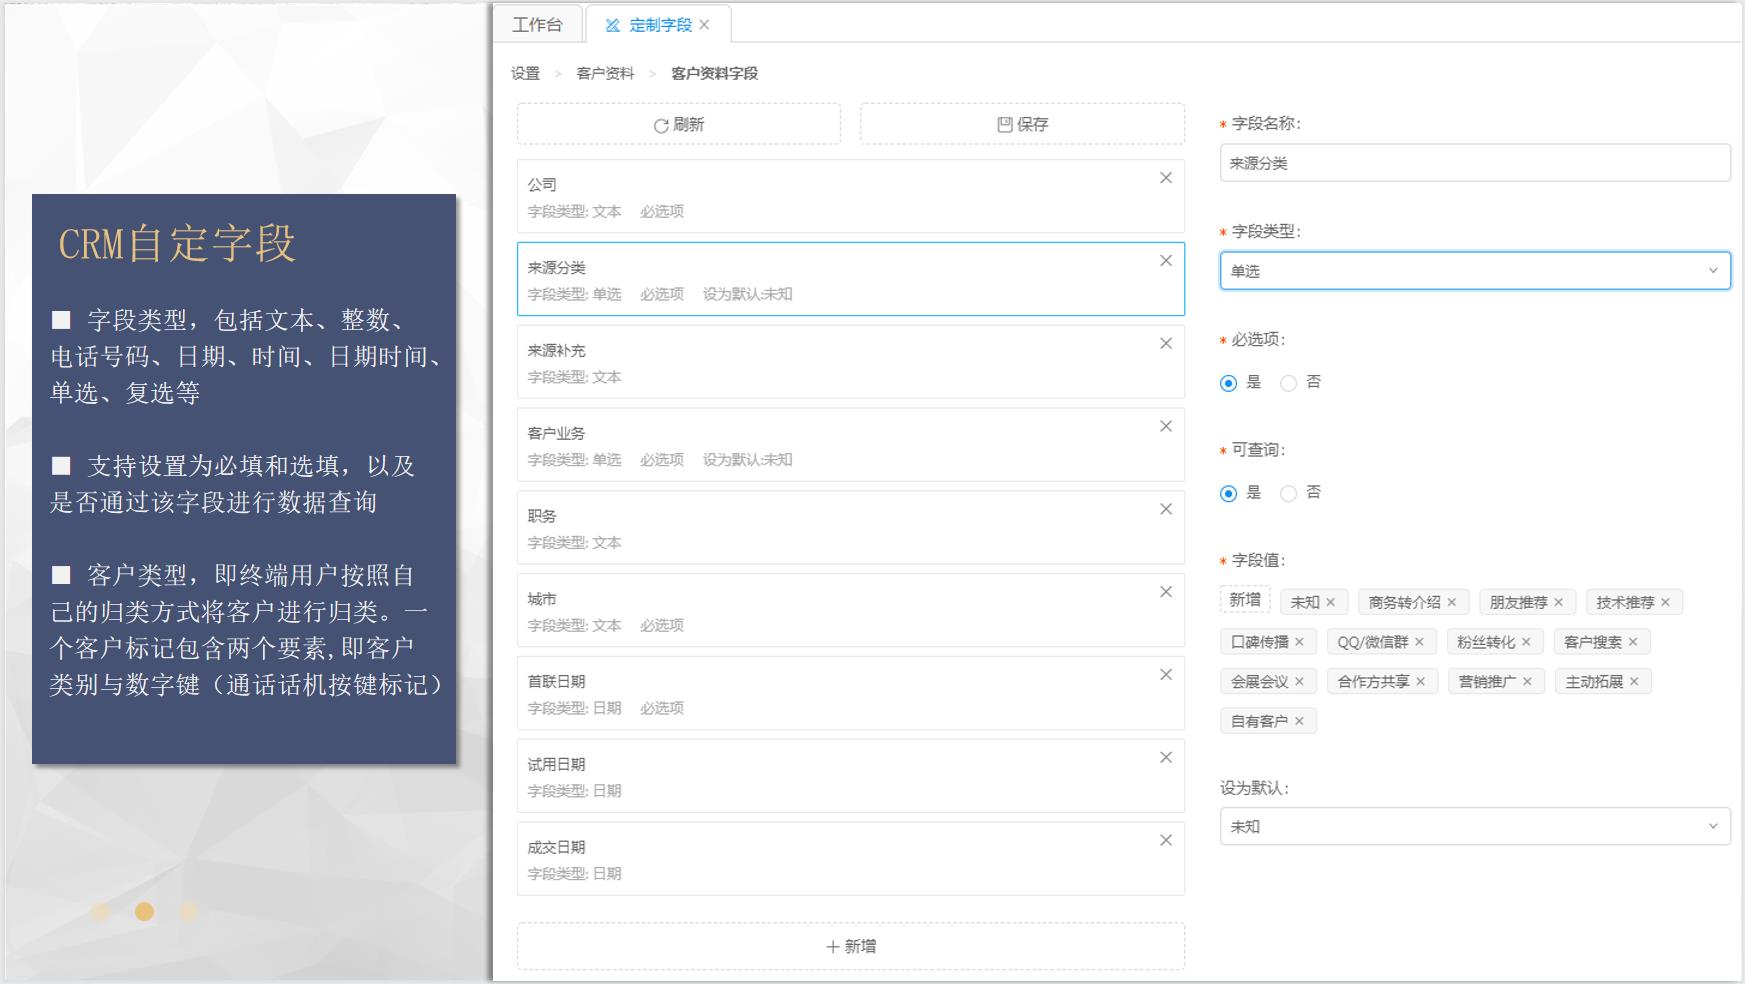The height and width of the screenshot is (984, 1745).
Task: Click 客户资料字段 breadcrumb text
Action: 714,73
